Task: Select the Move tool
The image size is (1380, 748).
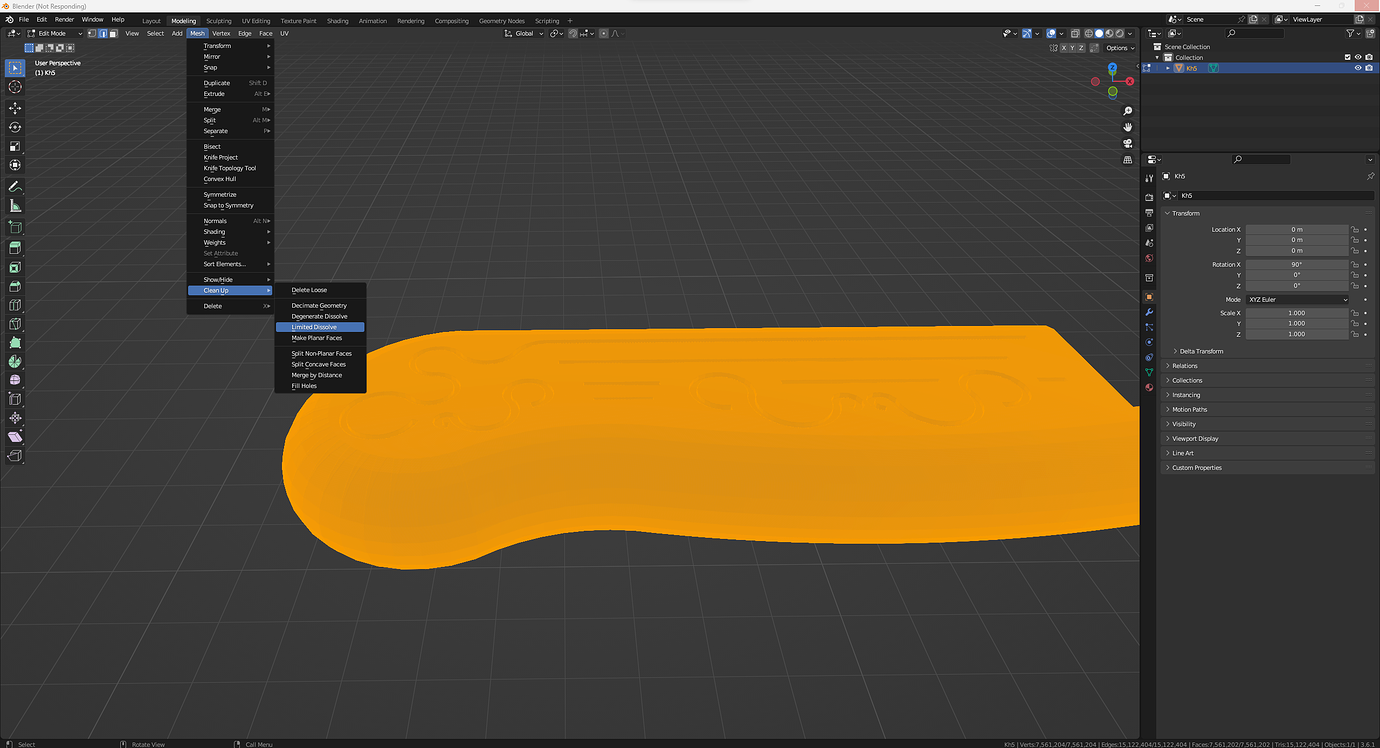Action: [15, 108]
